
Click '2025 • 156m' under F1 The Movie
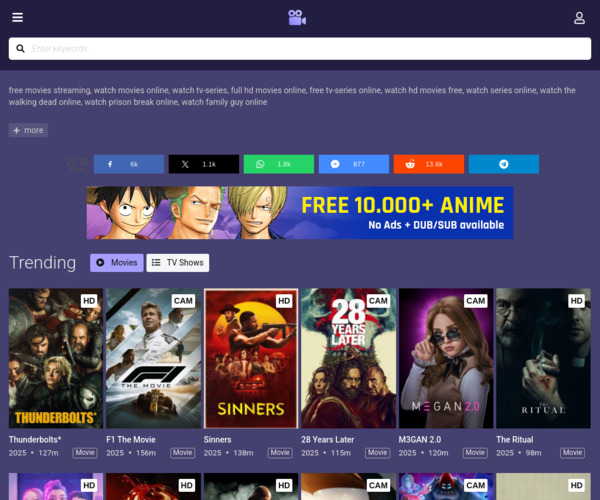(131, 453)
